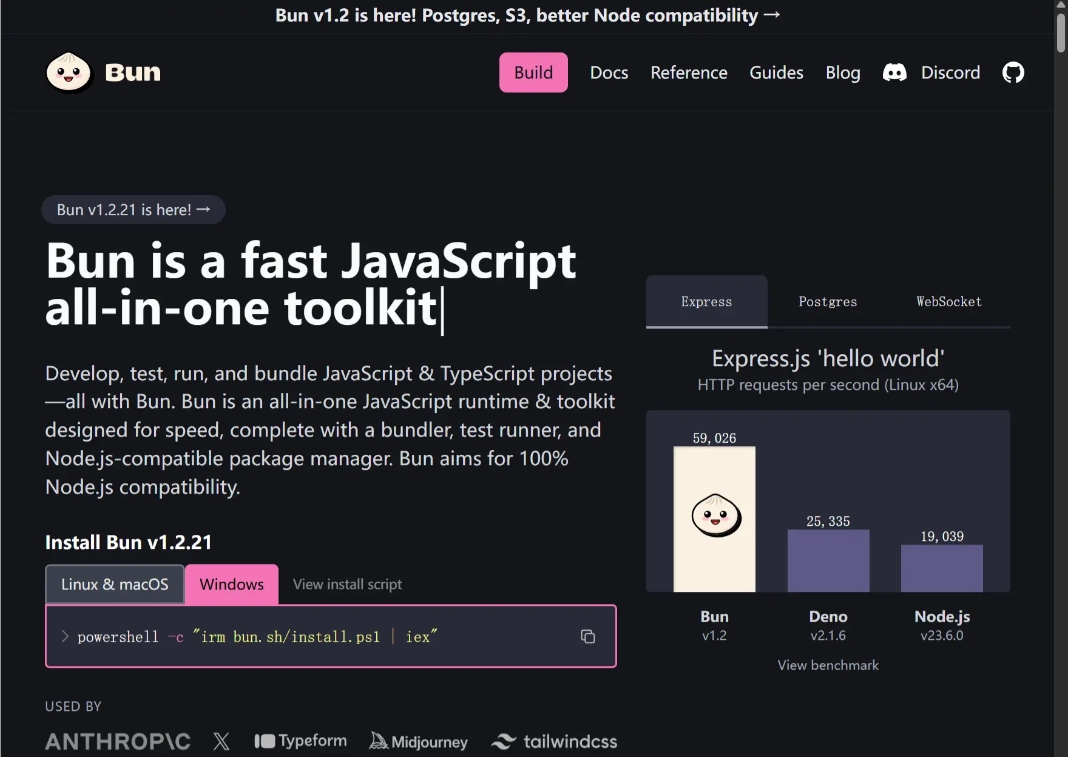Click the Bun logo icon in header
This screenshot has width=1068, height=757.
tap(68, 72)
